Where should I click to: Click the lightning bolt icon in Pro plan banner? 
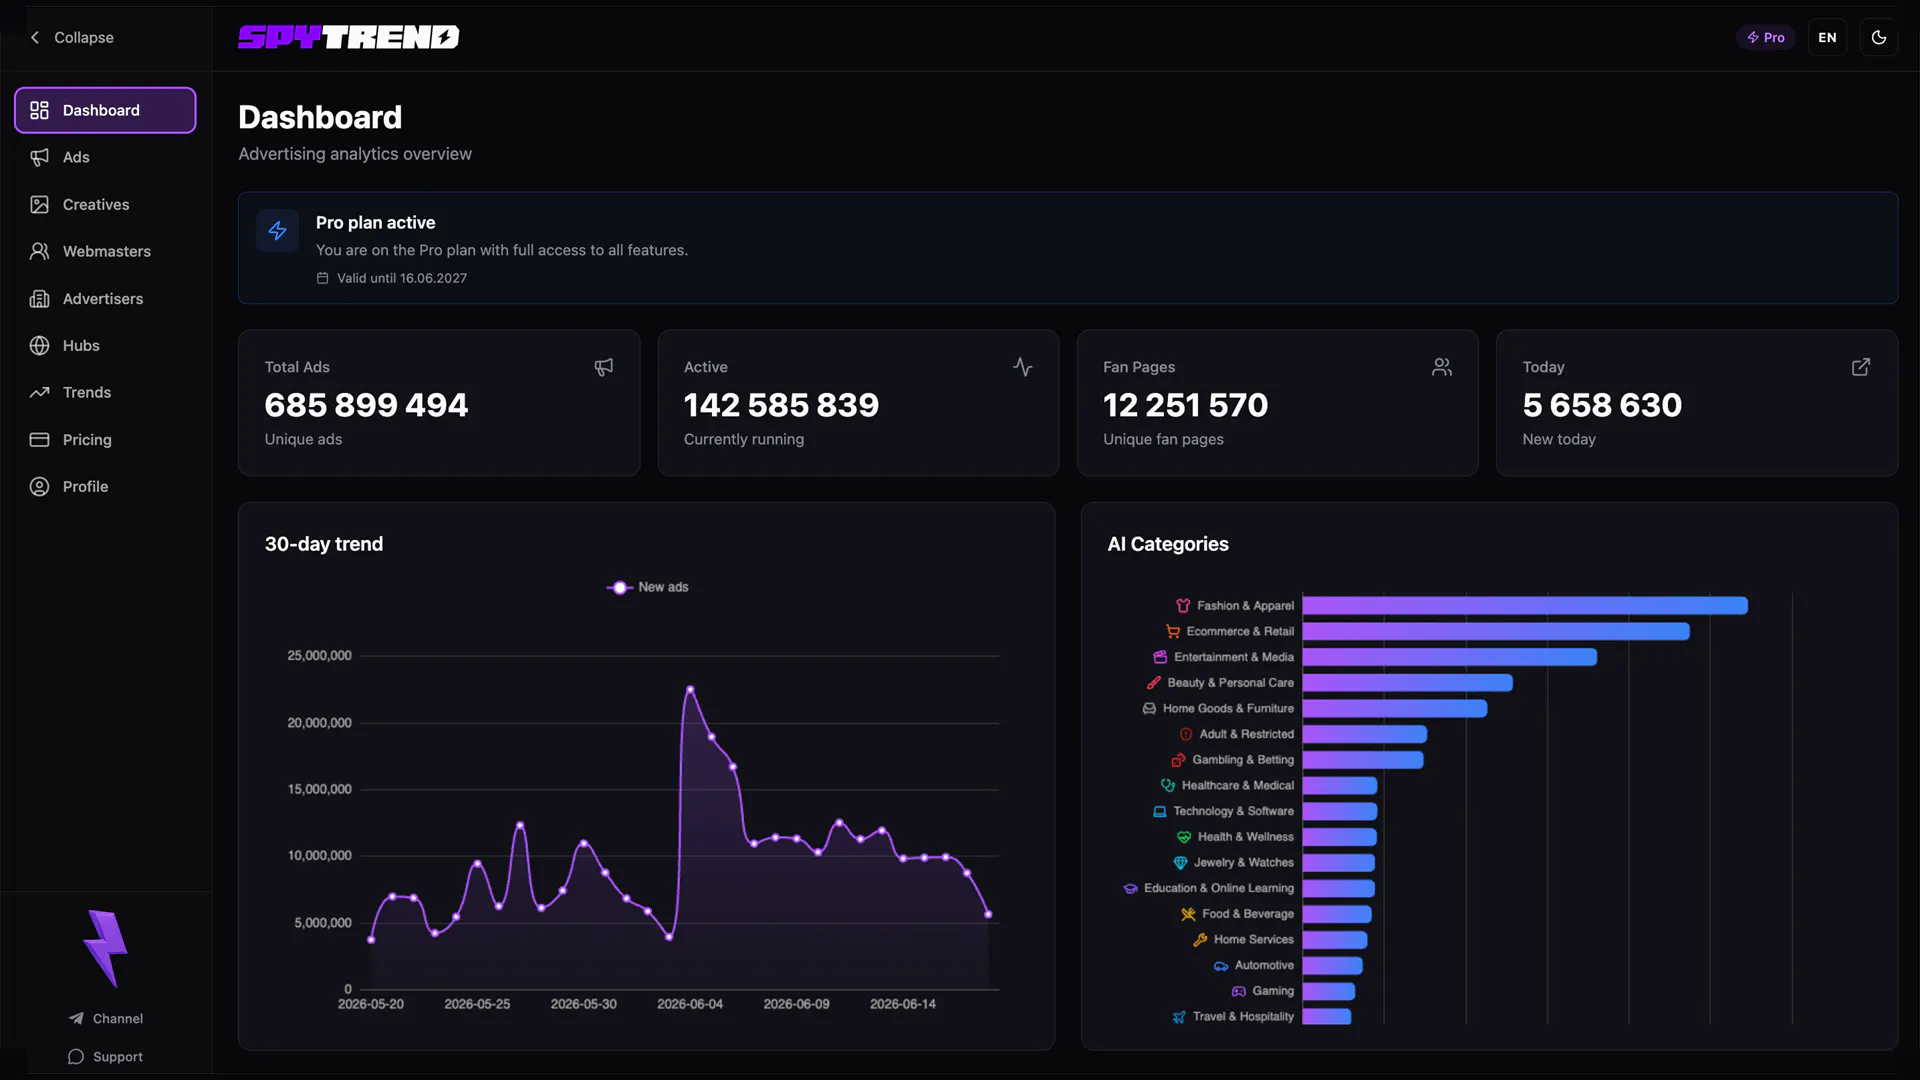[x=277, y=231]
